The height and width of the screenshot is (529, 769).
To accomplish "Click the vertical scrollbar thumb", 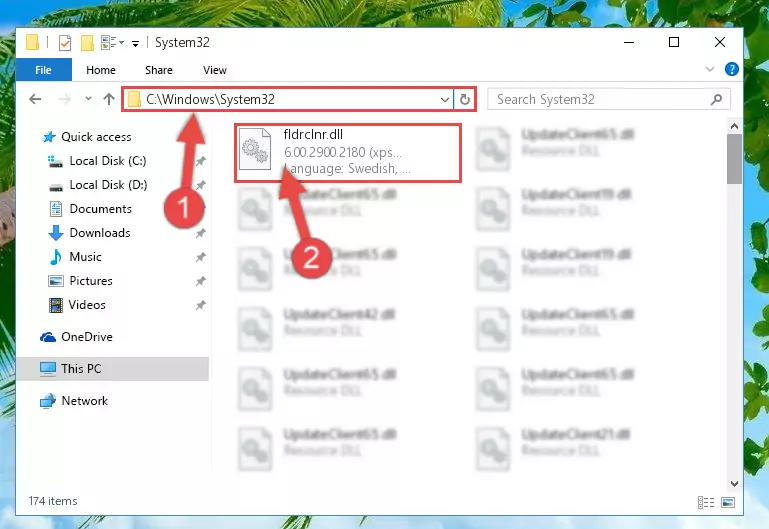I will click(x=734, y=159).
